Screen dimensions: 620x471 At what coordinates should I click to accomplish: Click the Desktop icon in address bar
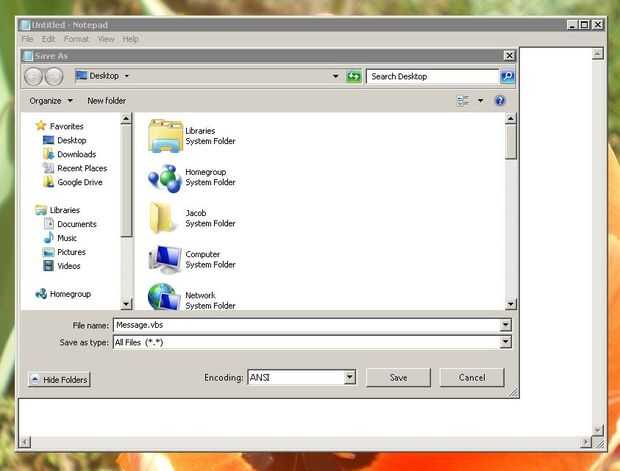click(81, 75)
